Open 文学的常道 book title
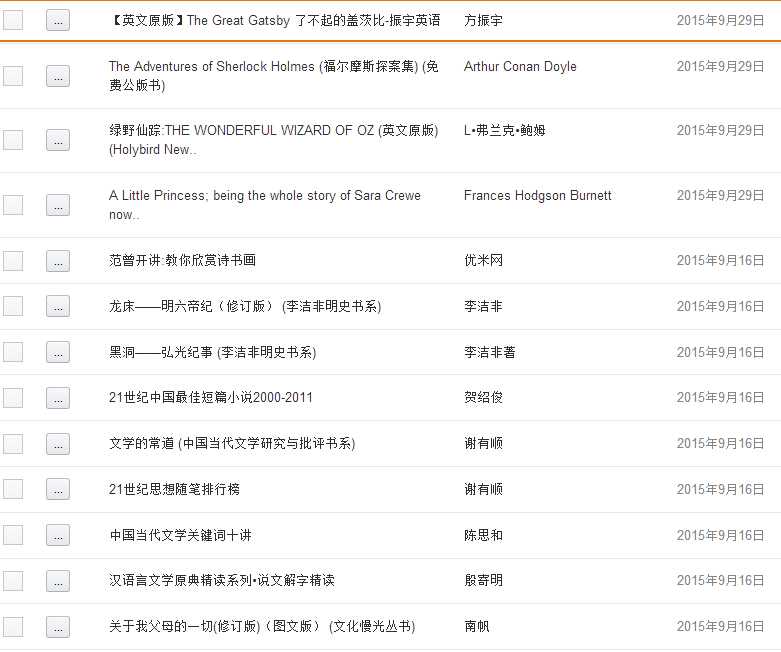The height and width of the screenshot is (652, 781). pyautogui.click(x=232, y=443)
